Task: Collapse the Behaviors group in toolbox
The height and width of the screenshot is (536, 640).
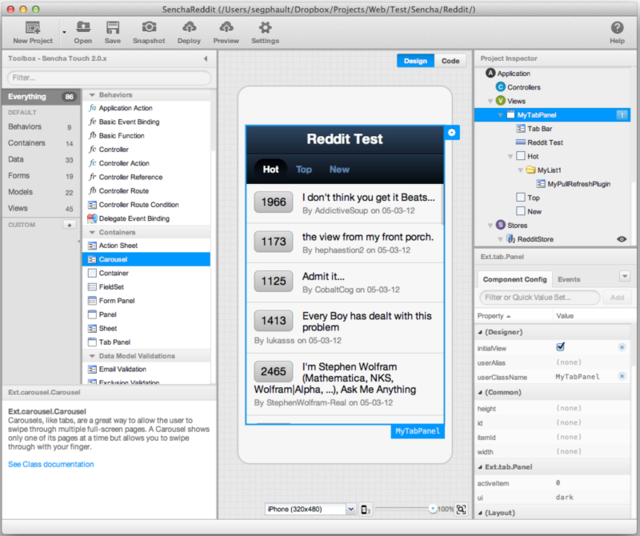Action: 92,95
